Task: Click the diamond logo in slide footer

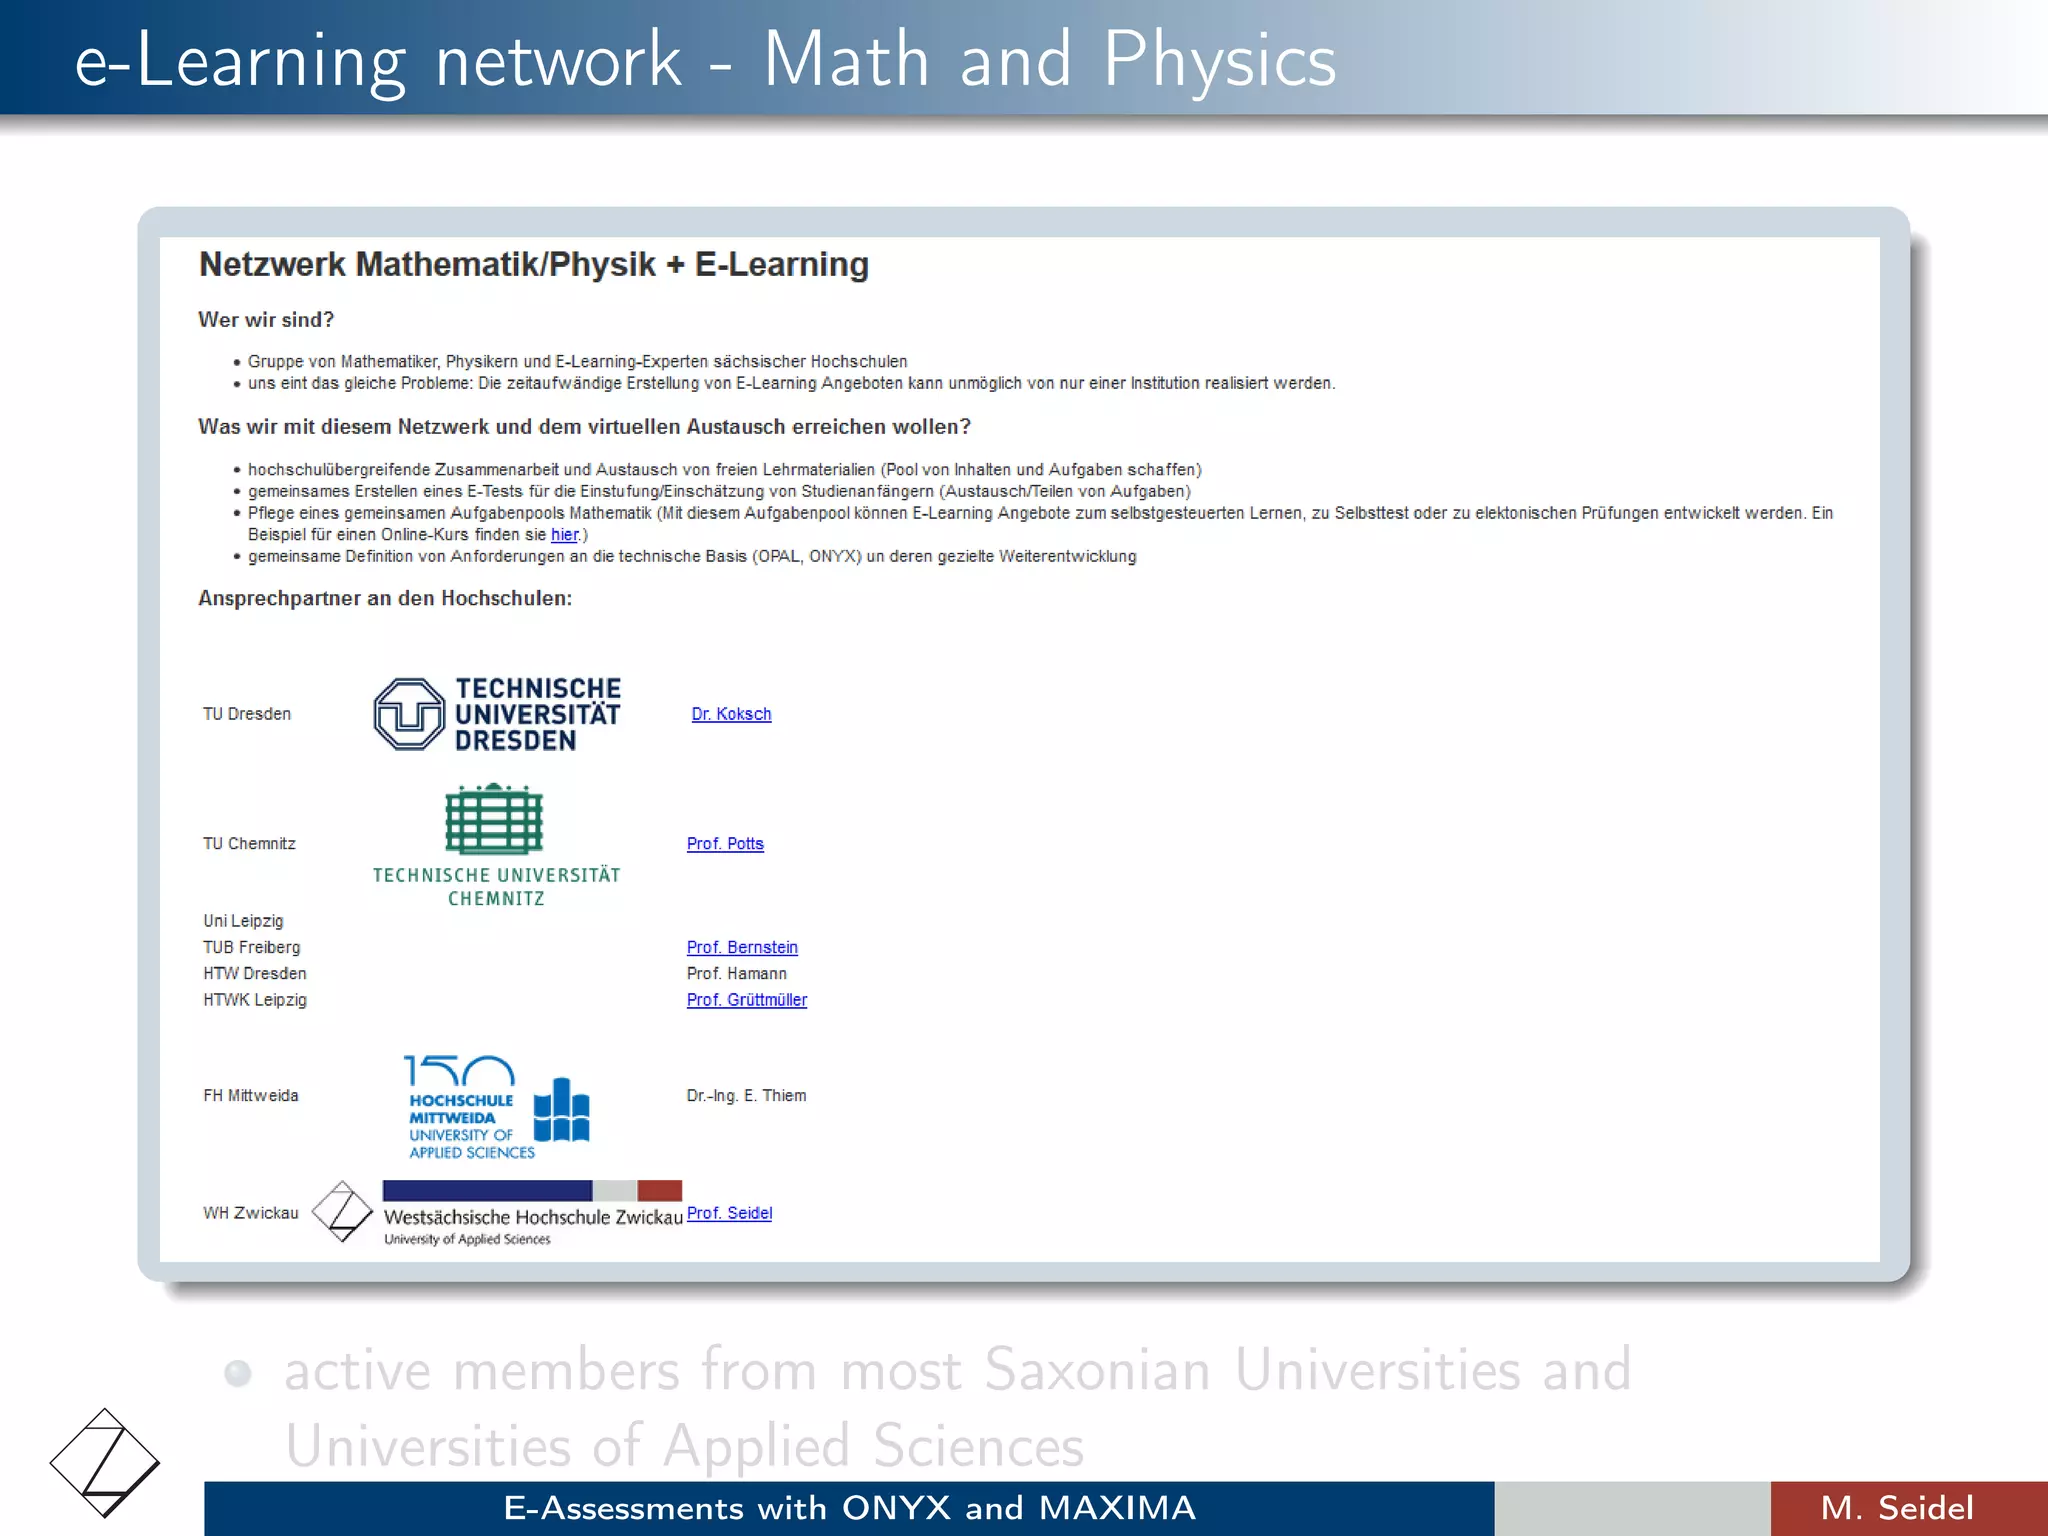Action: click(x=104, y=1463)
